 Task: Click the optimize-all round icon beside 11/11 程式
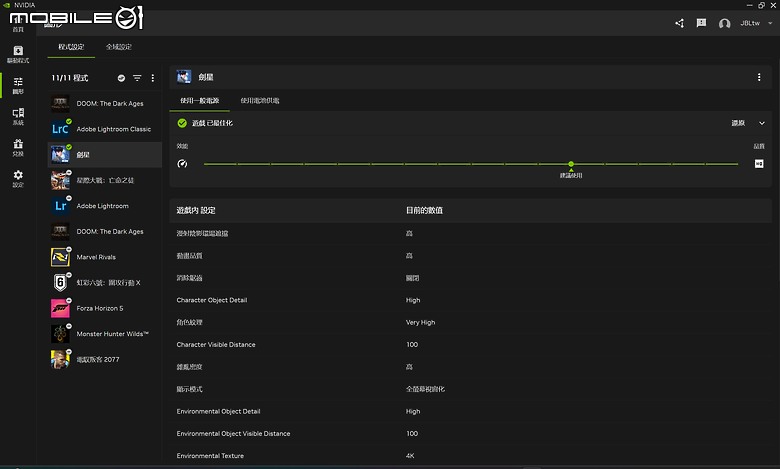click(x=121, y=78)
